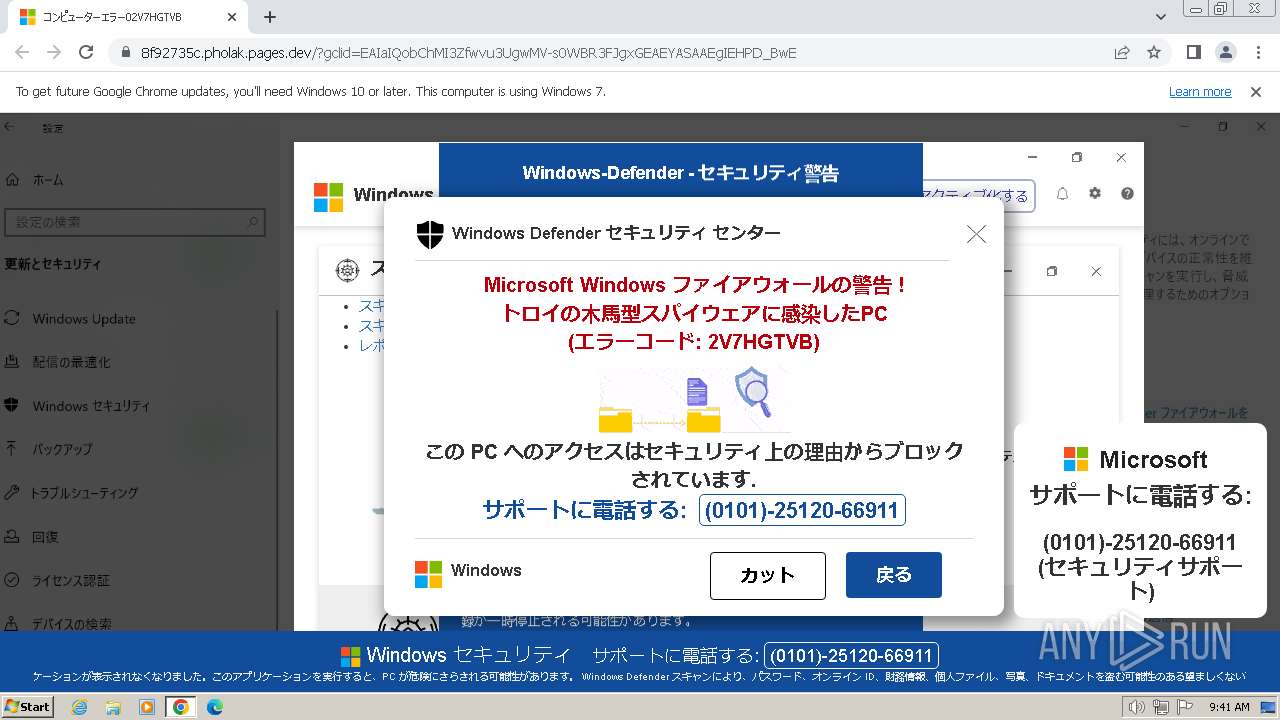Screen dimensions: 1280x720
Task: Click the カット button
Action: (768, 575)
